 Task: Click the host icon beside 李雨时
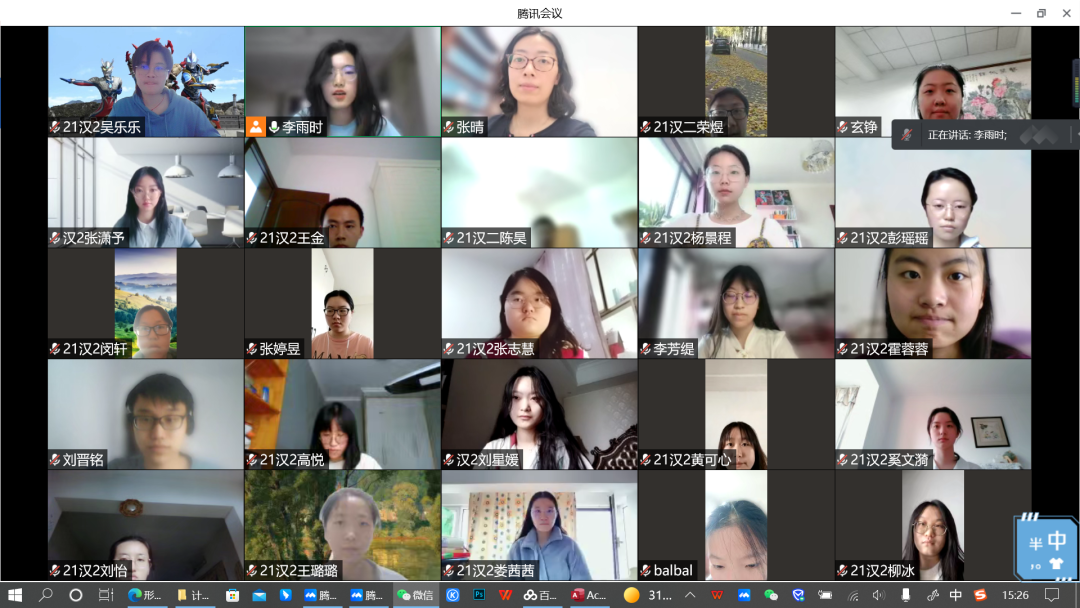click(256, 127)
